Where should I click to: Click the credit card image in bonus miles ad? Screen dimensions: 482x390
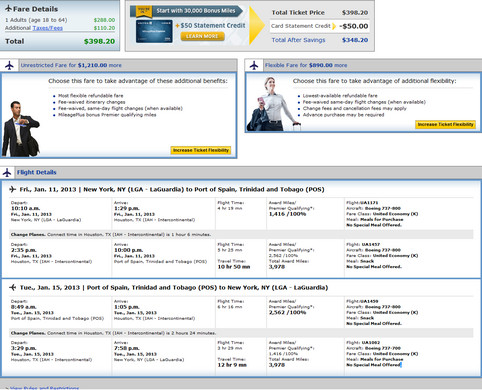click(x=154, y=31)
